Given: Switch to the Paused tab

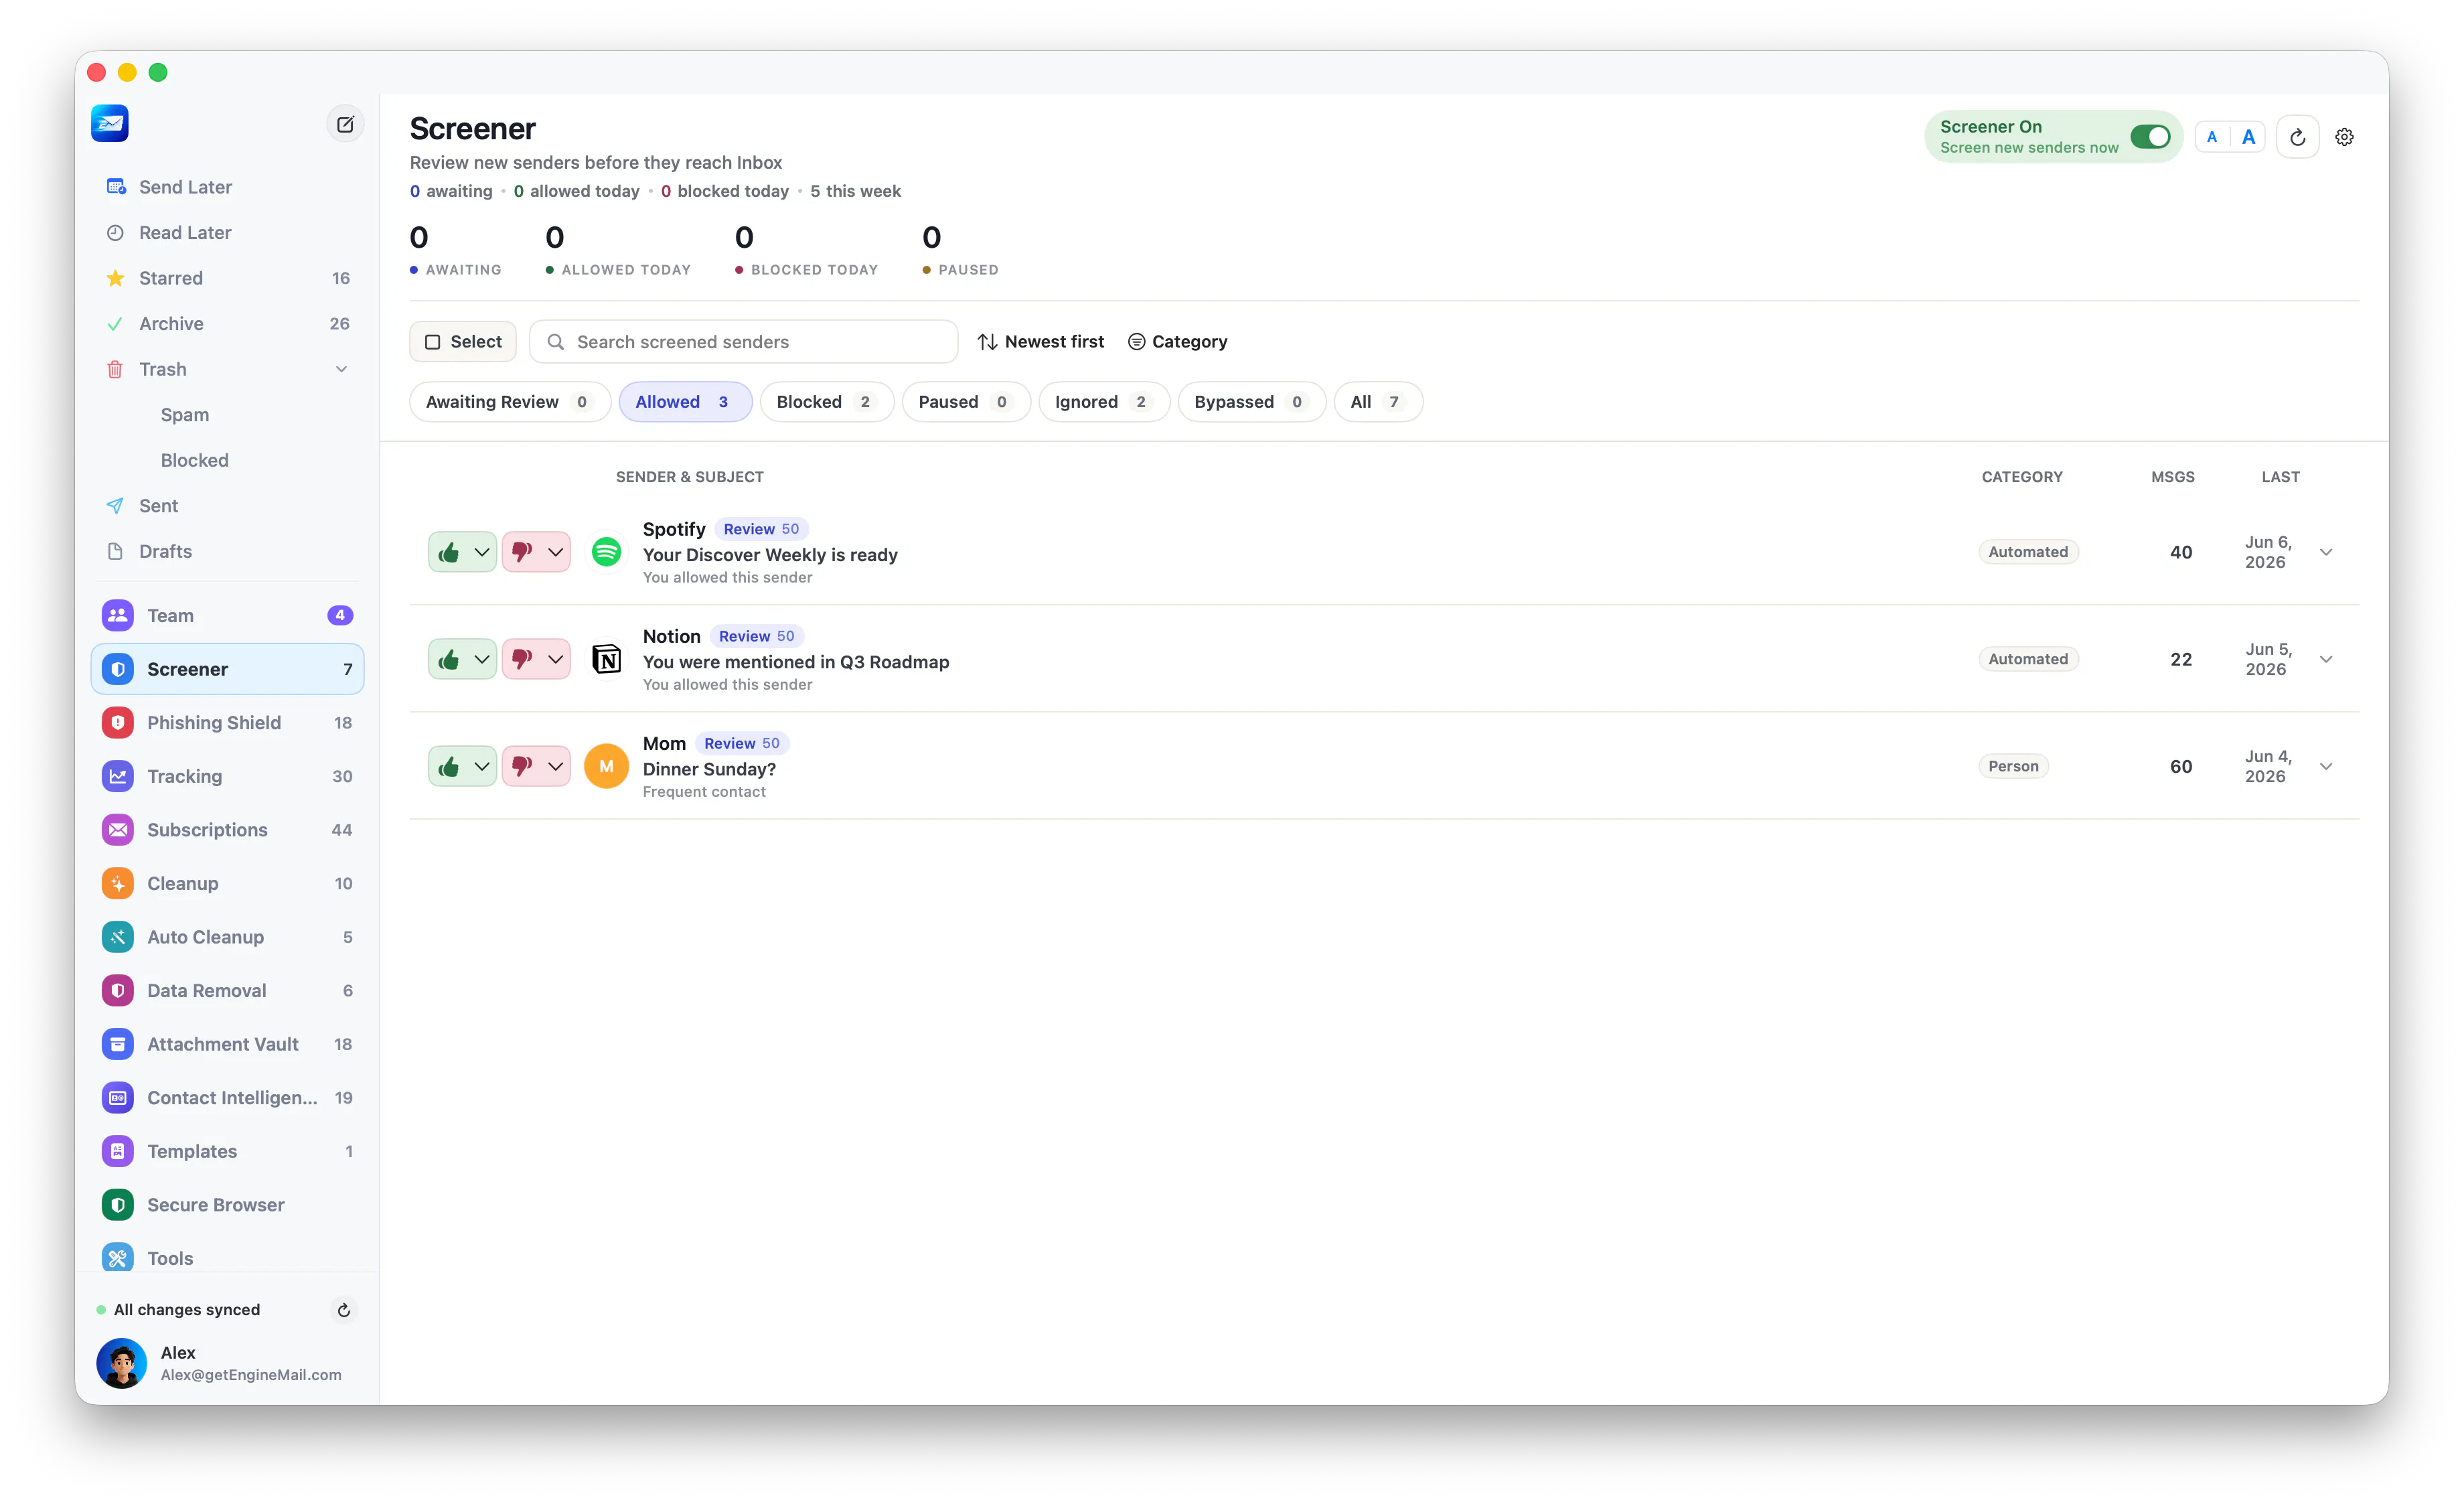Looking at the screenshot, I should point(965,402).
